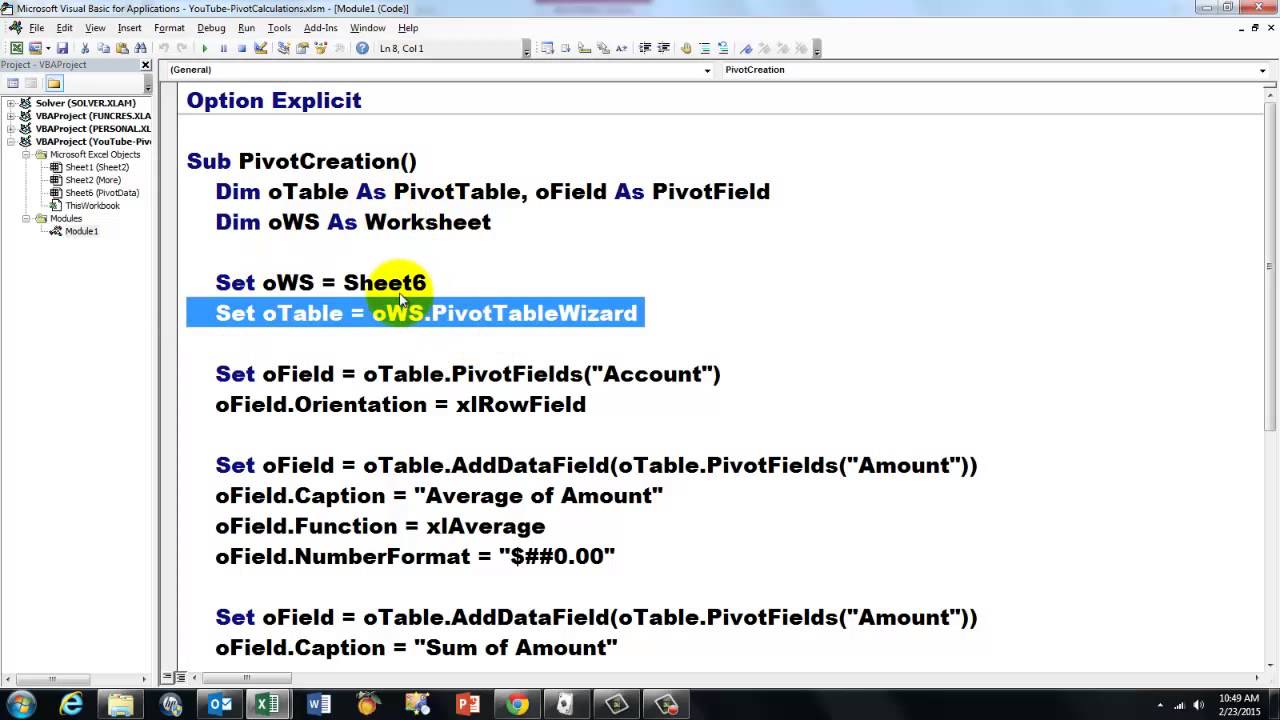Expand the VBAProject (PERSONAL.XL) node
This screenshot has height=720, width=1280.
(x=11, y=129)
